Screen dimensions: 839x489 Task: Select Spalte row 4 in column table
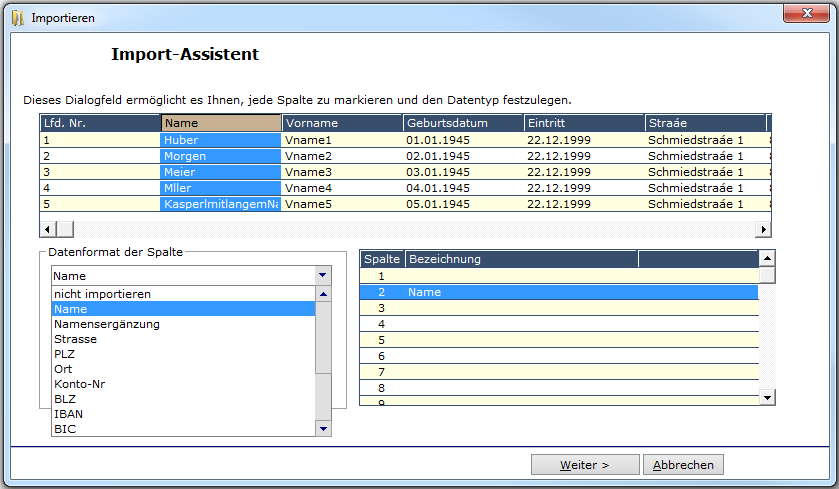click(x=559, y=324)
